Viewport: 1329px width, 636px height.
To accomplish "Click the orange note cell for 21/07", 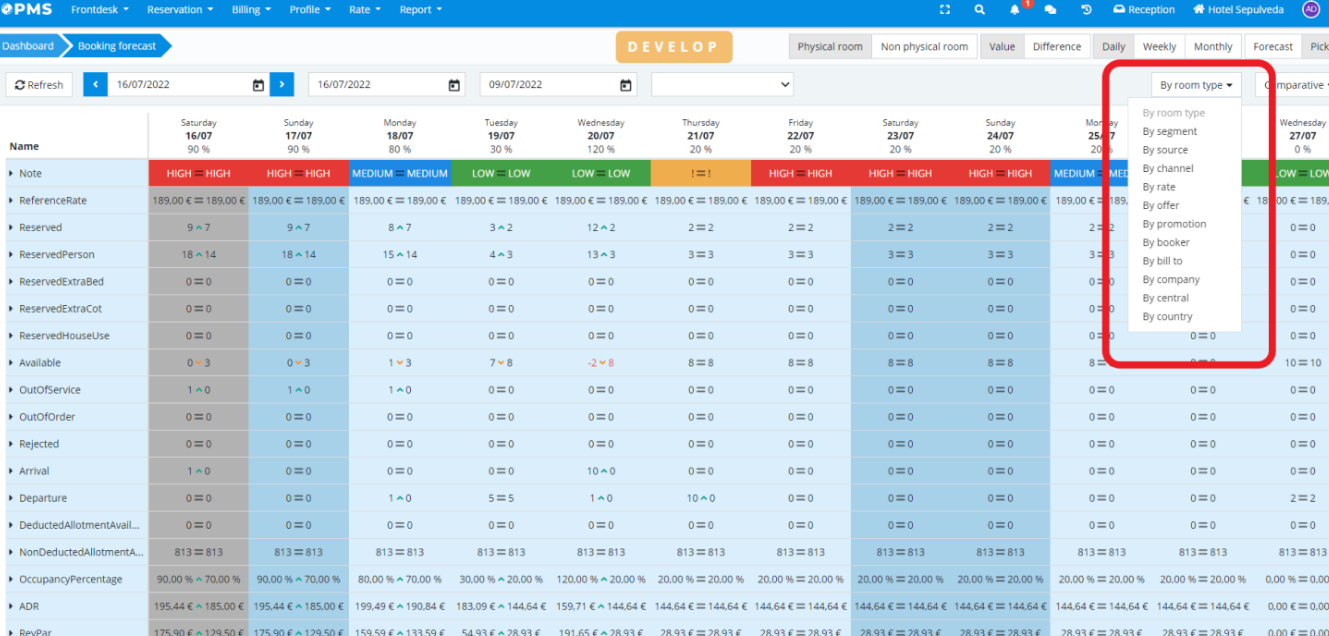I will coord(700,173).
